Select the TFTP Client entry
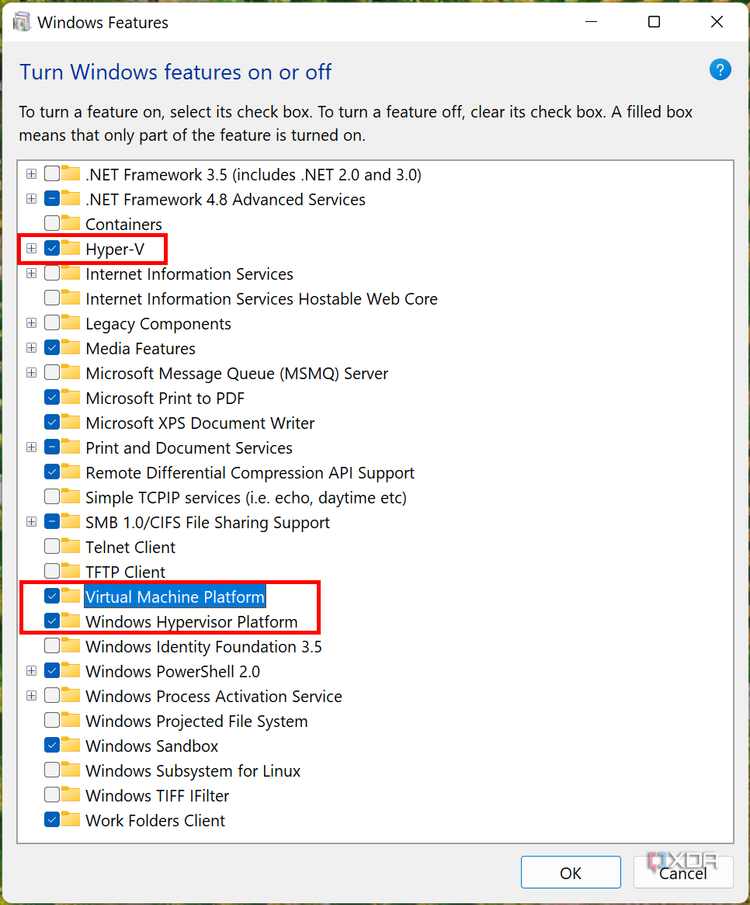Viewport: 750px width, 905px height. (126, 572)
